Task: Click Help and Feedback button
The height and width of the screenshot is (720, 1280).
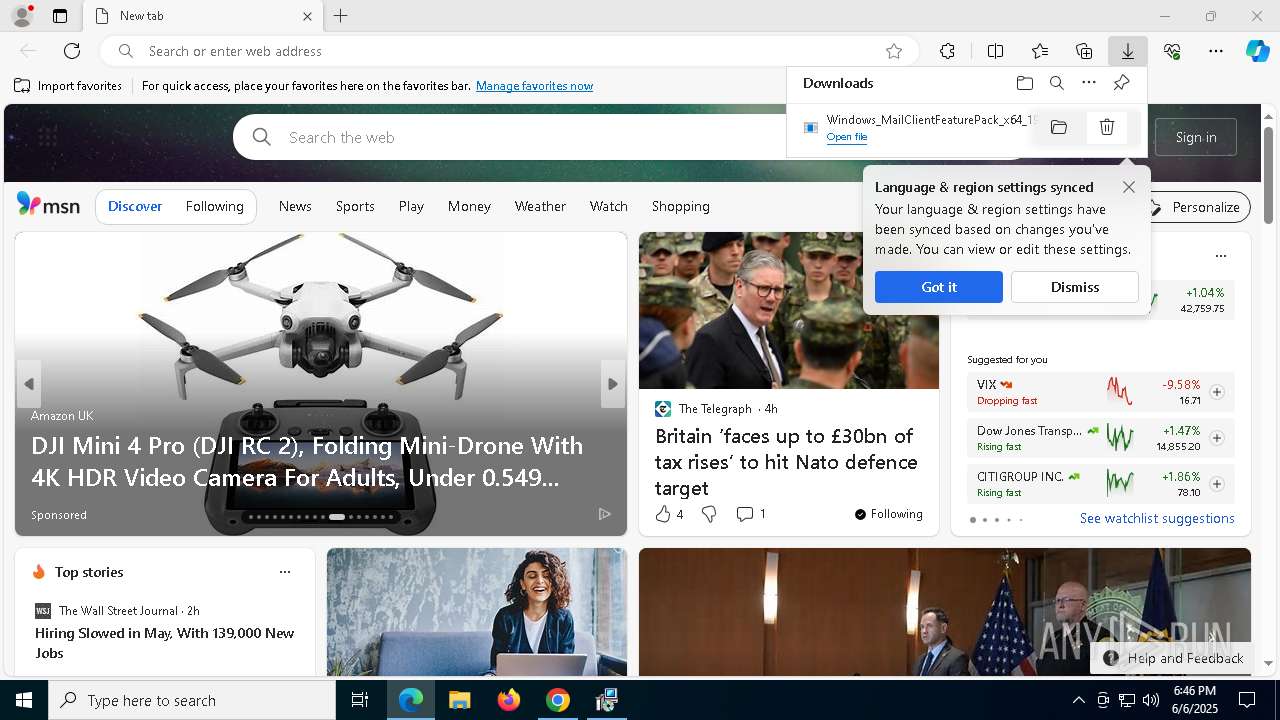Action: coord(1173,658)
